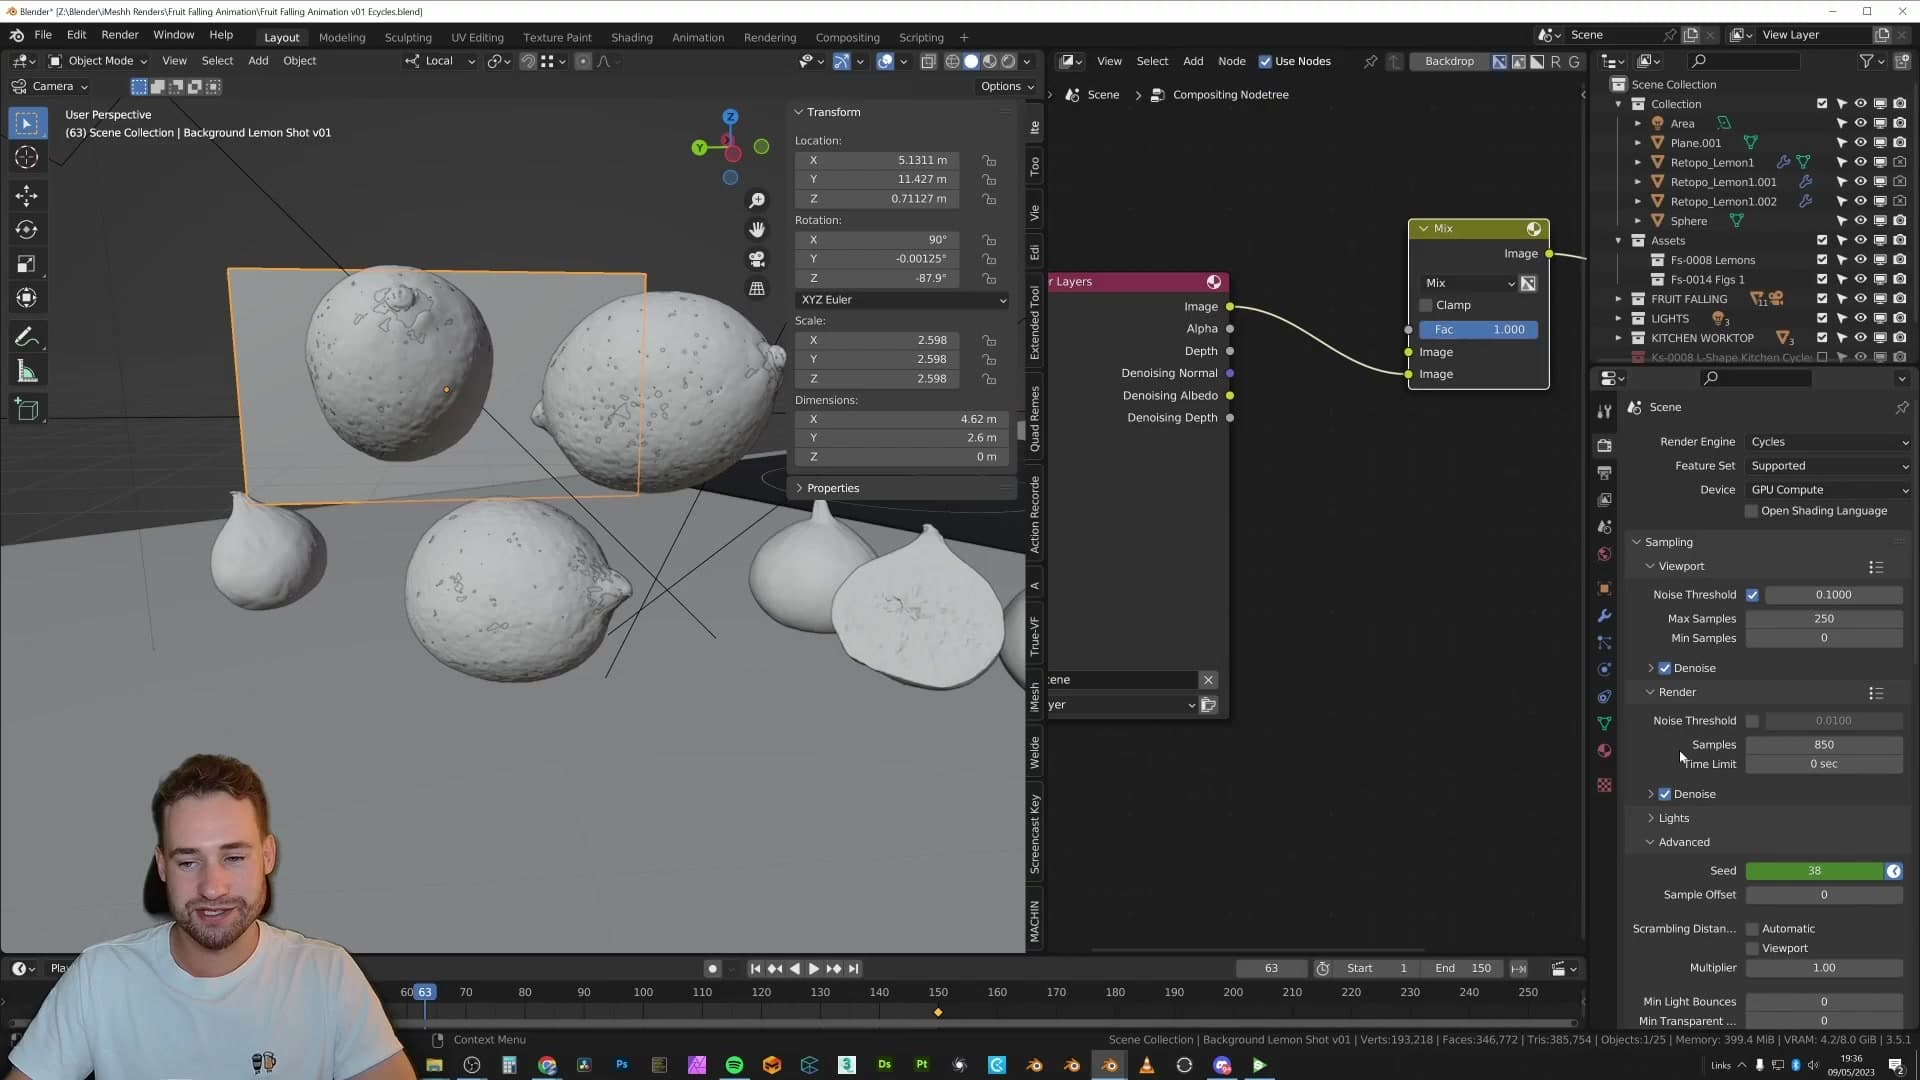This screenshot has width=1920, height=1080.
Task: Toggle Use Nodes checkbox
Action: coord(1265,62)
